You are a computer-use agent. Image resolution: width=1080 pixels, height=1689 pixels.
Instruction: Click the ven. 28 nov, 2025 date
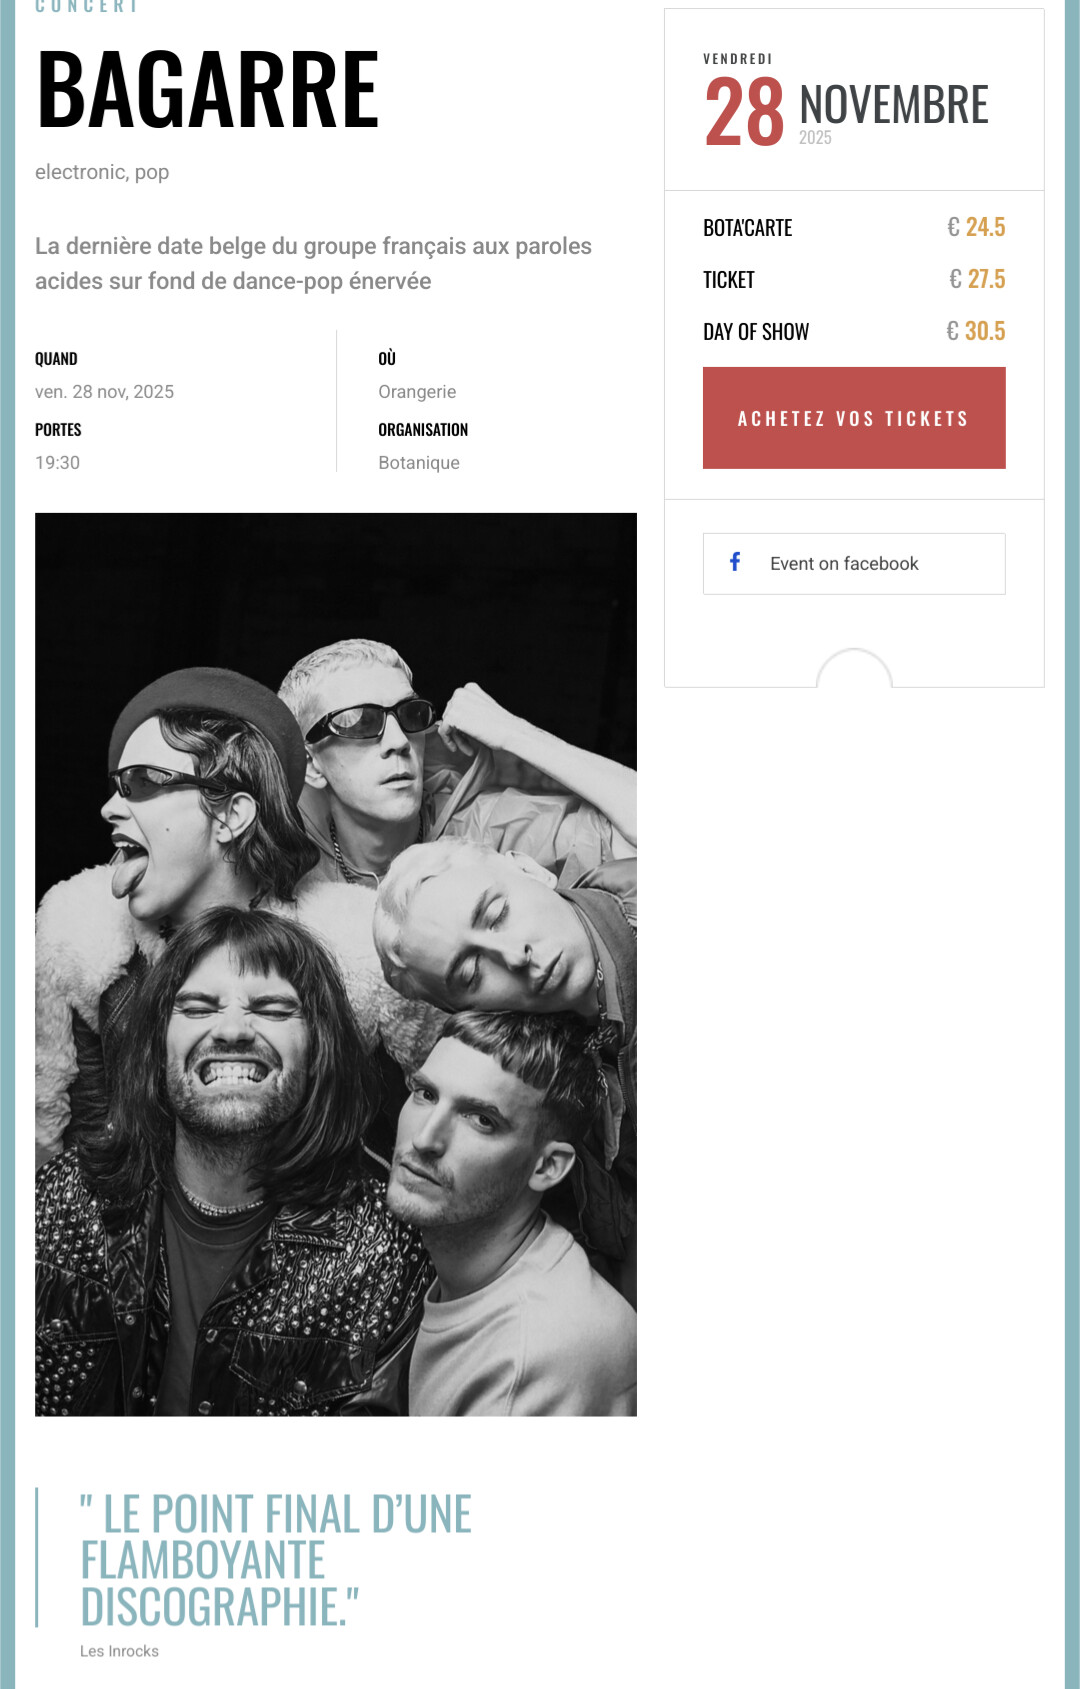pyautogui.click(x=104, y=392)
